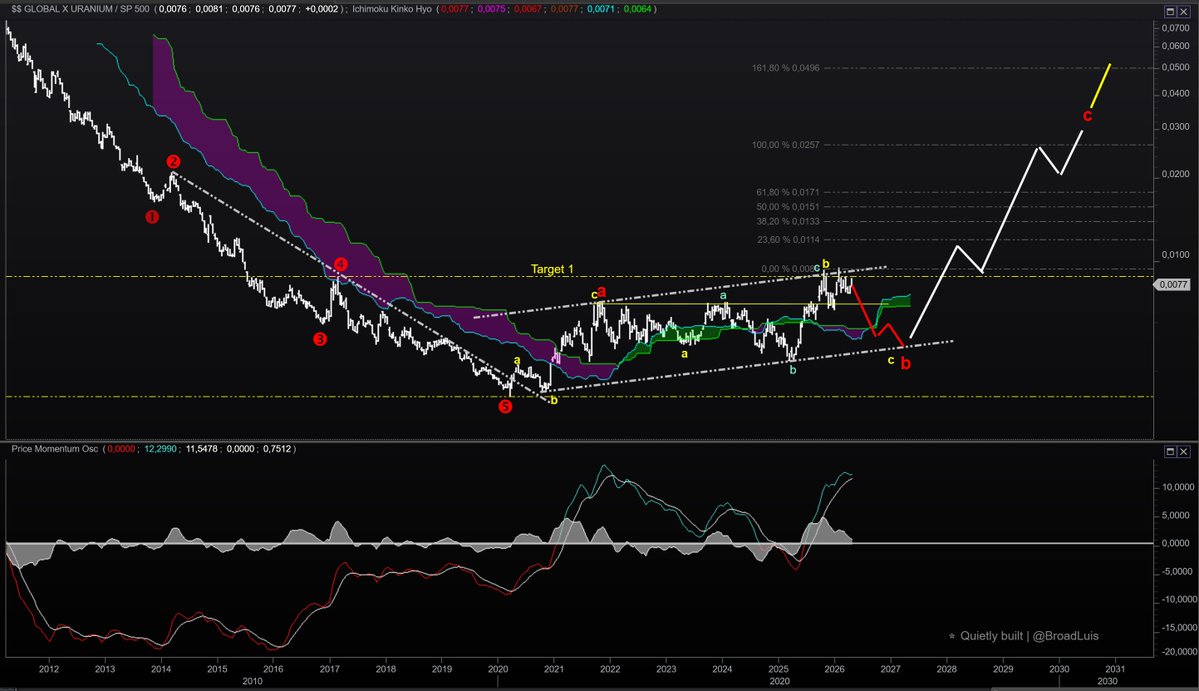Click the -20,0000 oscillator axis label
The height and width of the screenshot is (691, 1199).
coord(1178,652)
